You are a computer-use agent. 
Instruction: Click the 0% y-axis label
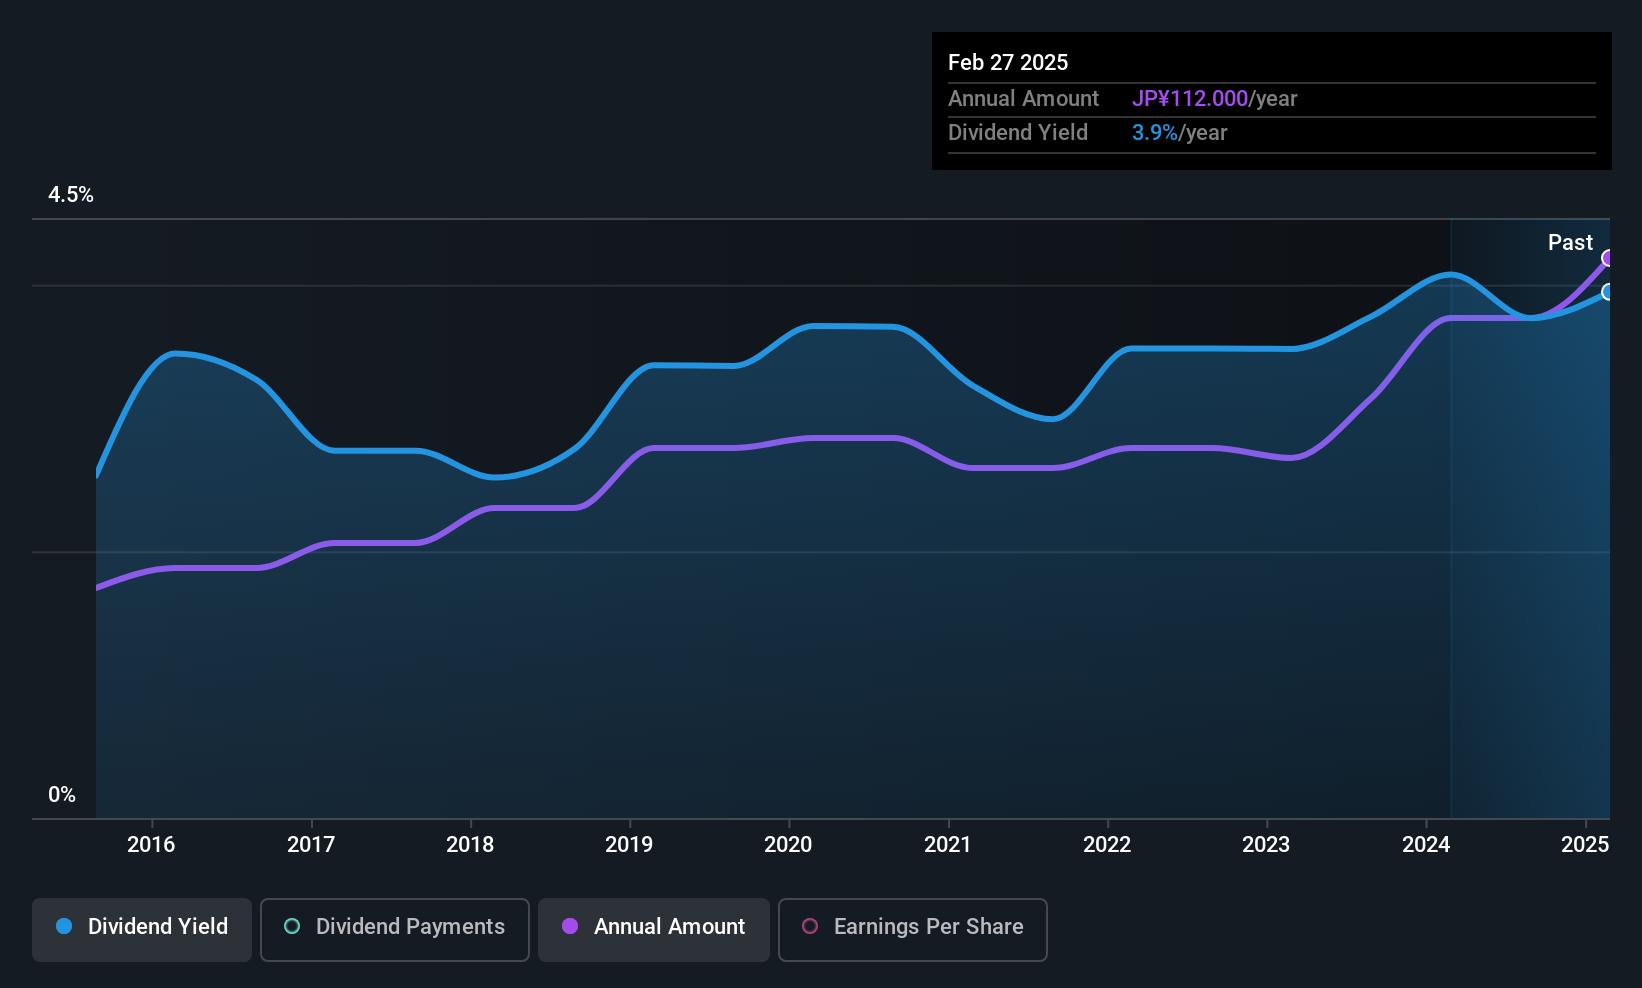tap(62, 795)
